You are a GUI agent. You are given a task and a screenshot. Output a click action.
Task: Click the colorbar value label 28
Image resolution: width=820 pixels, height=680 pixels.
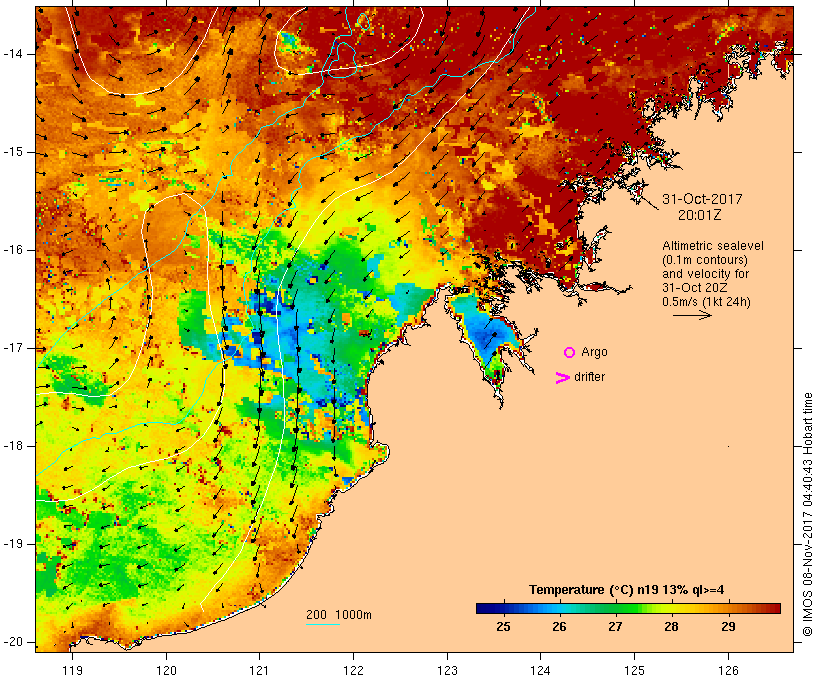click(x=672, y=627)
